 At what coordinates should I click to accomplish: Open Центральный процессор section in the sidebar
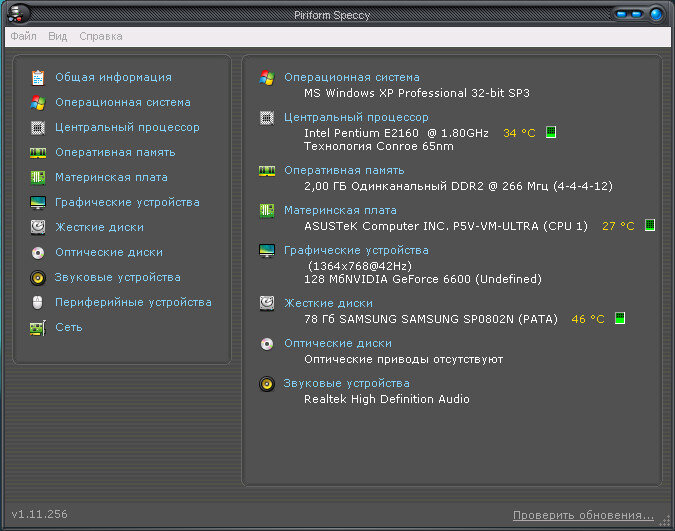tap(127, 127)
